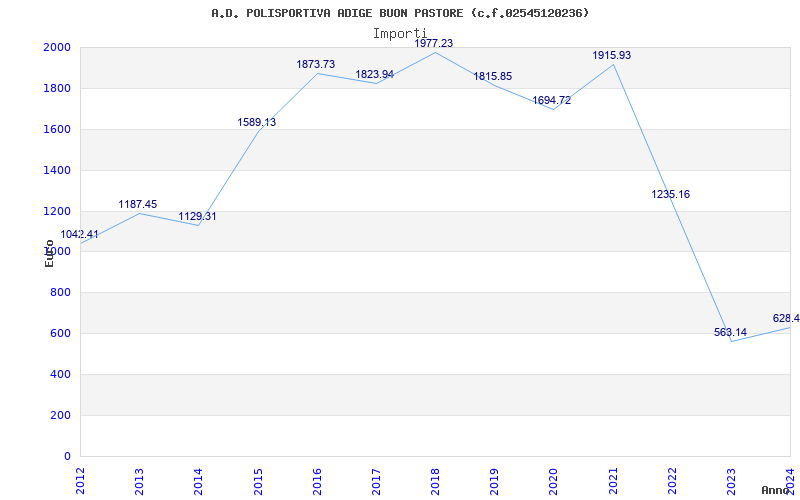Click x-axis year 2019
Image resolution: width=800 pixels, height=500 pixels.
coord(495,481)
